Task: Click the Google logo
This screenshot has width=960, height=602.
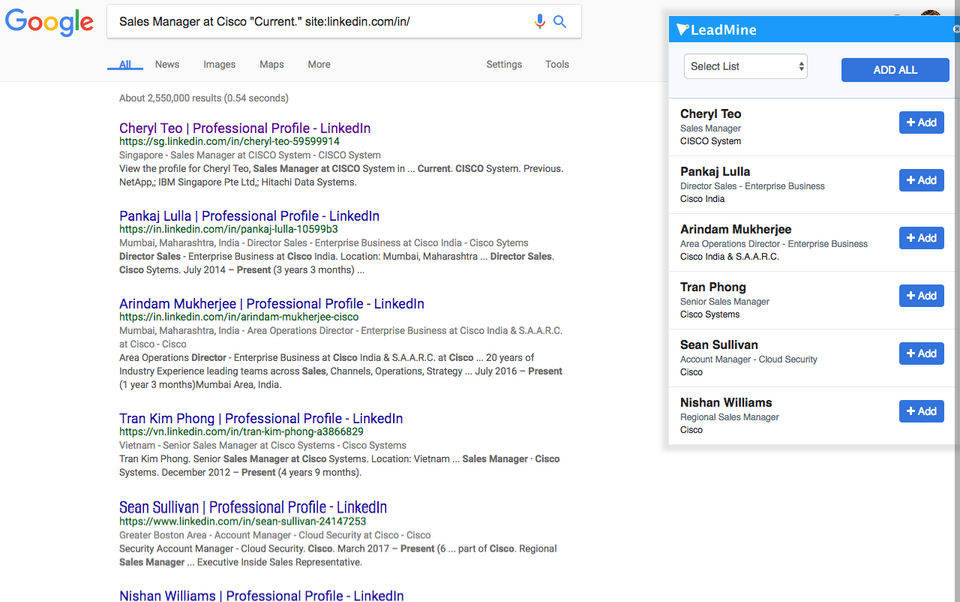Action: point(49,22)
